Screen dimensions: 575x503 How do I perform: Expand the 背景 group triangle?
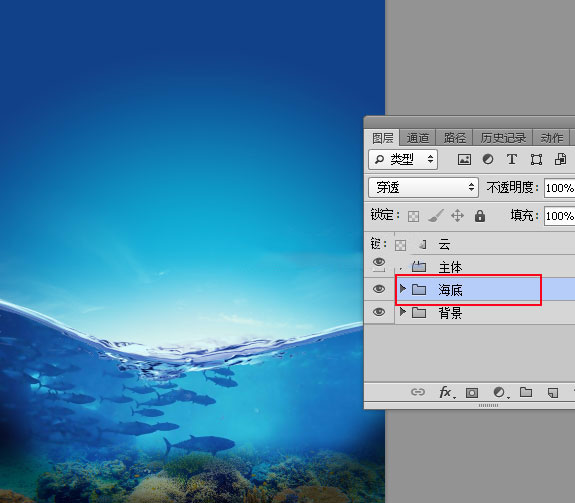[403, 312]
